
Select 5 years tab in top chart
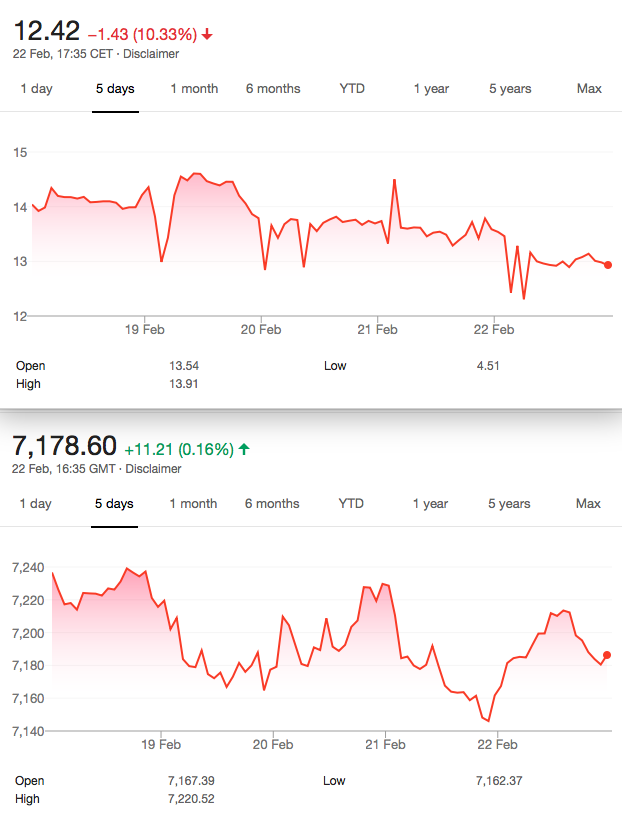(x=510, y=89)
